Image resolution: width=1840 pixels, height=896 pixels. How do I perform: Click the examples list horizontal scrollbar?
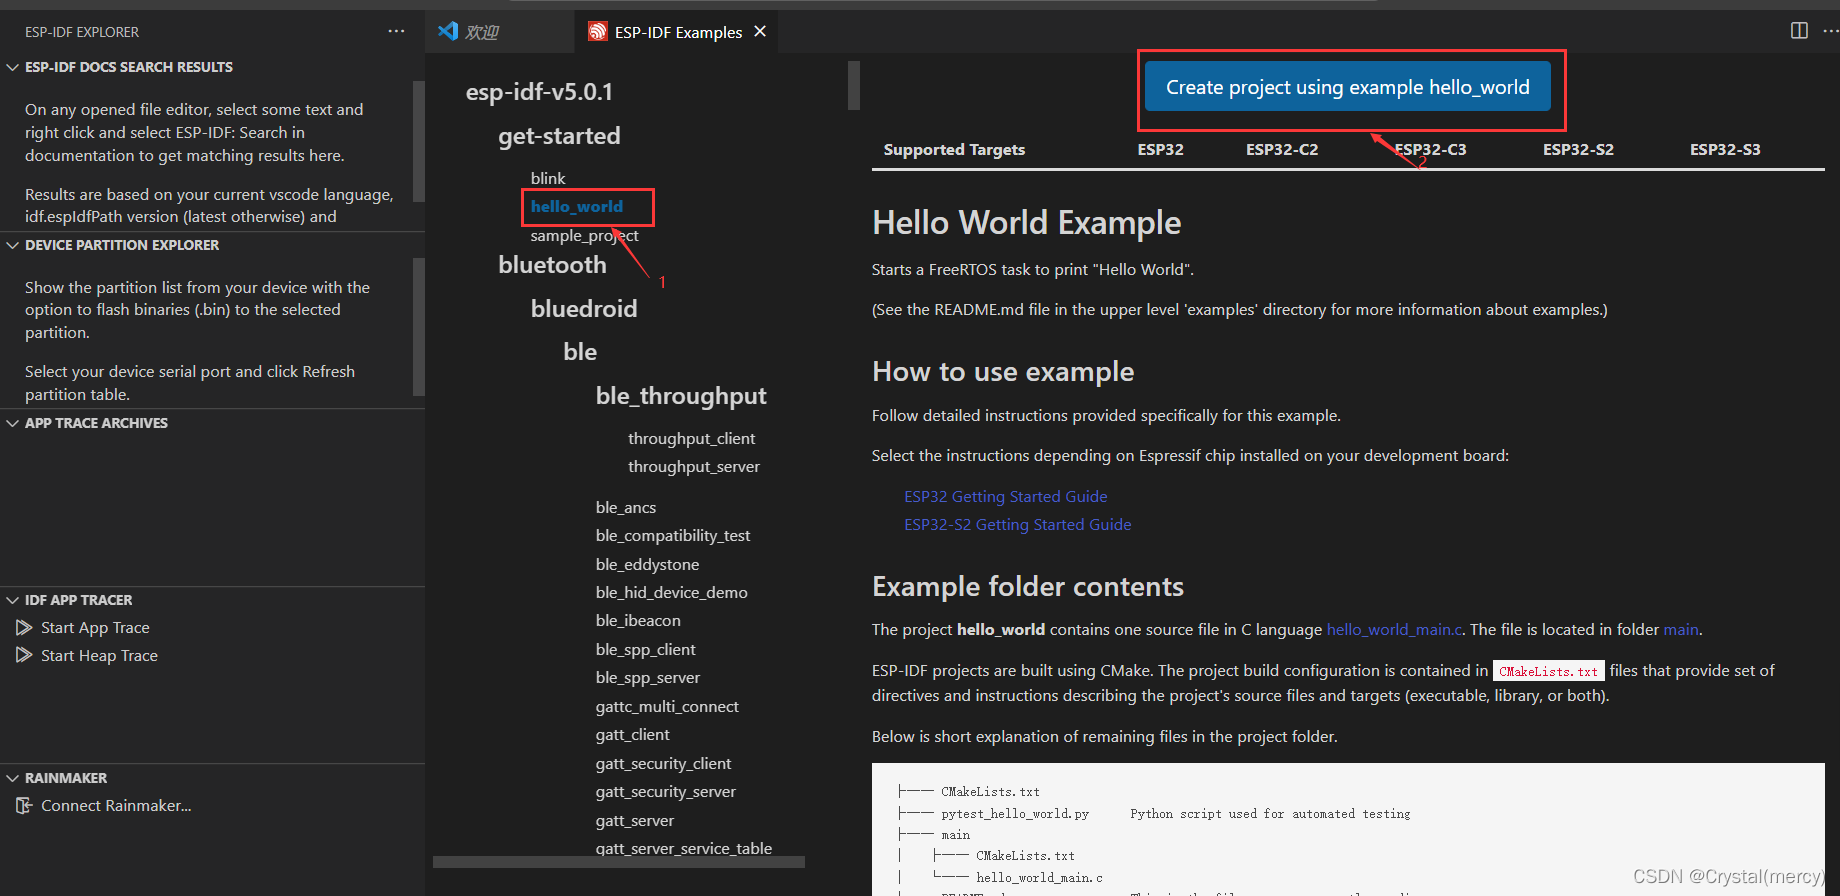(618, 861)
